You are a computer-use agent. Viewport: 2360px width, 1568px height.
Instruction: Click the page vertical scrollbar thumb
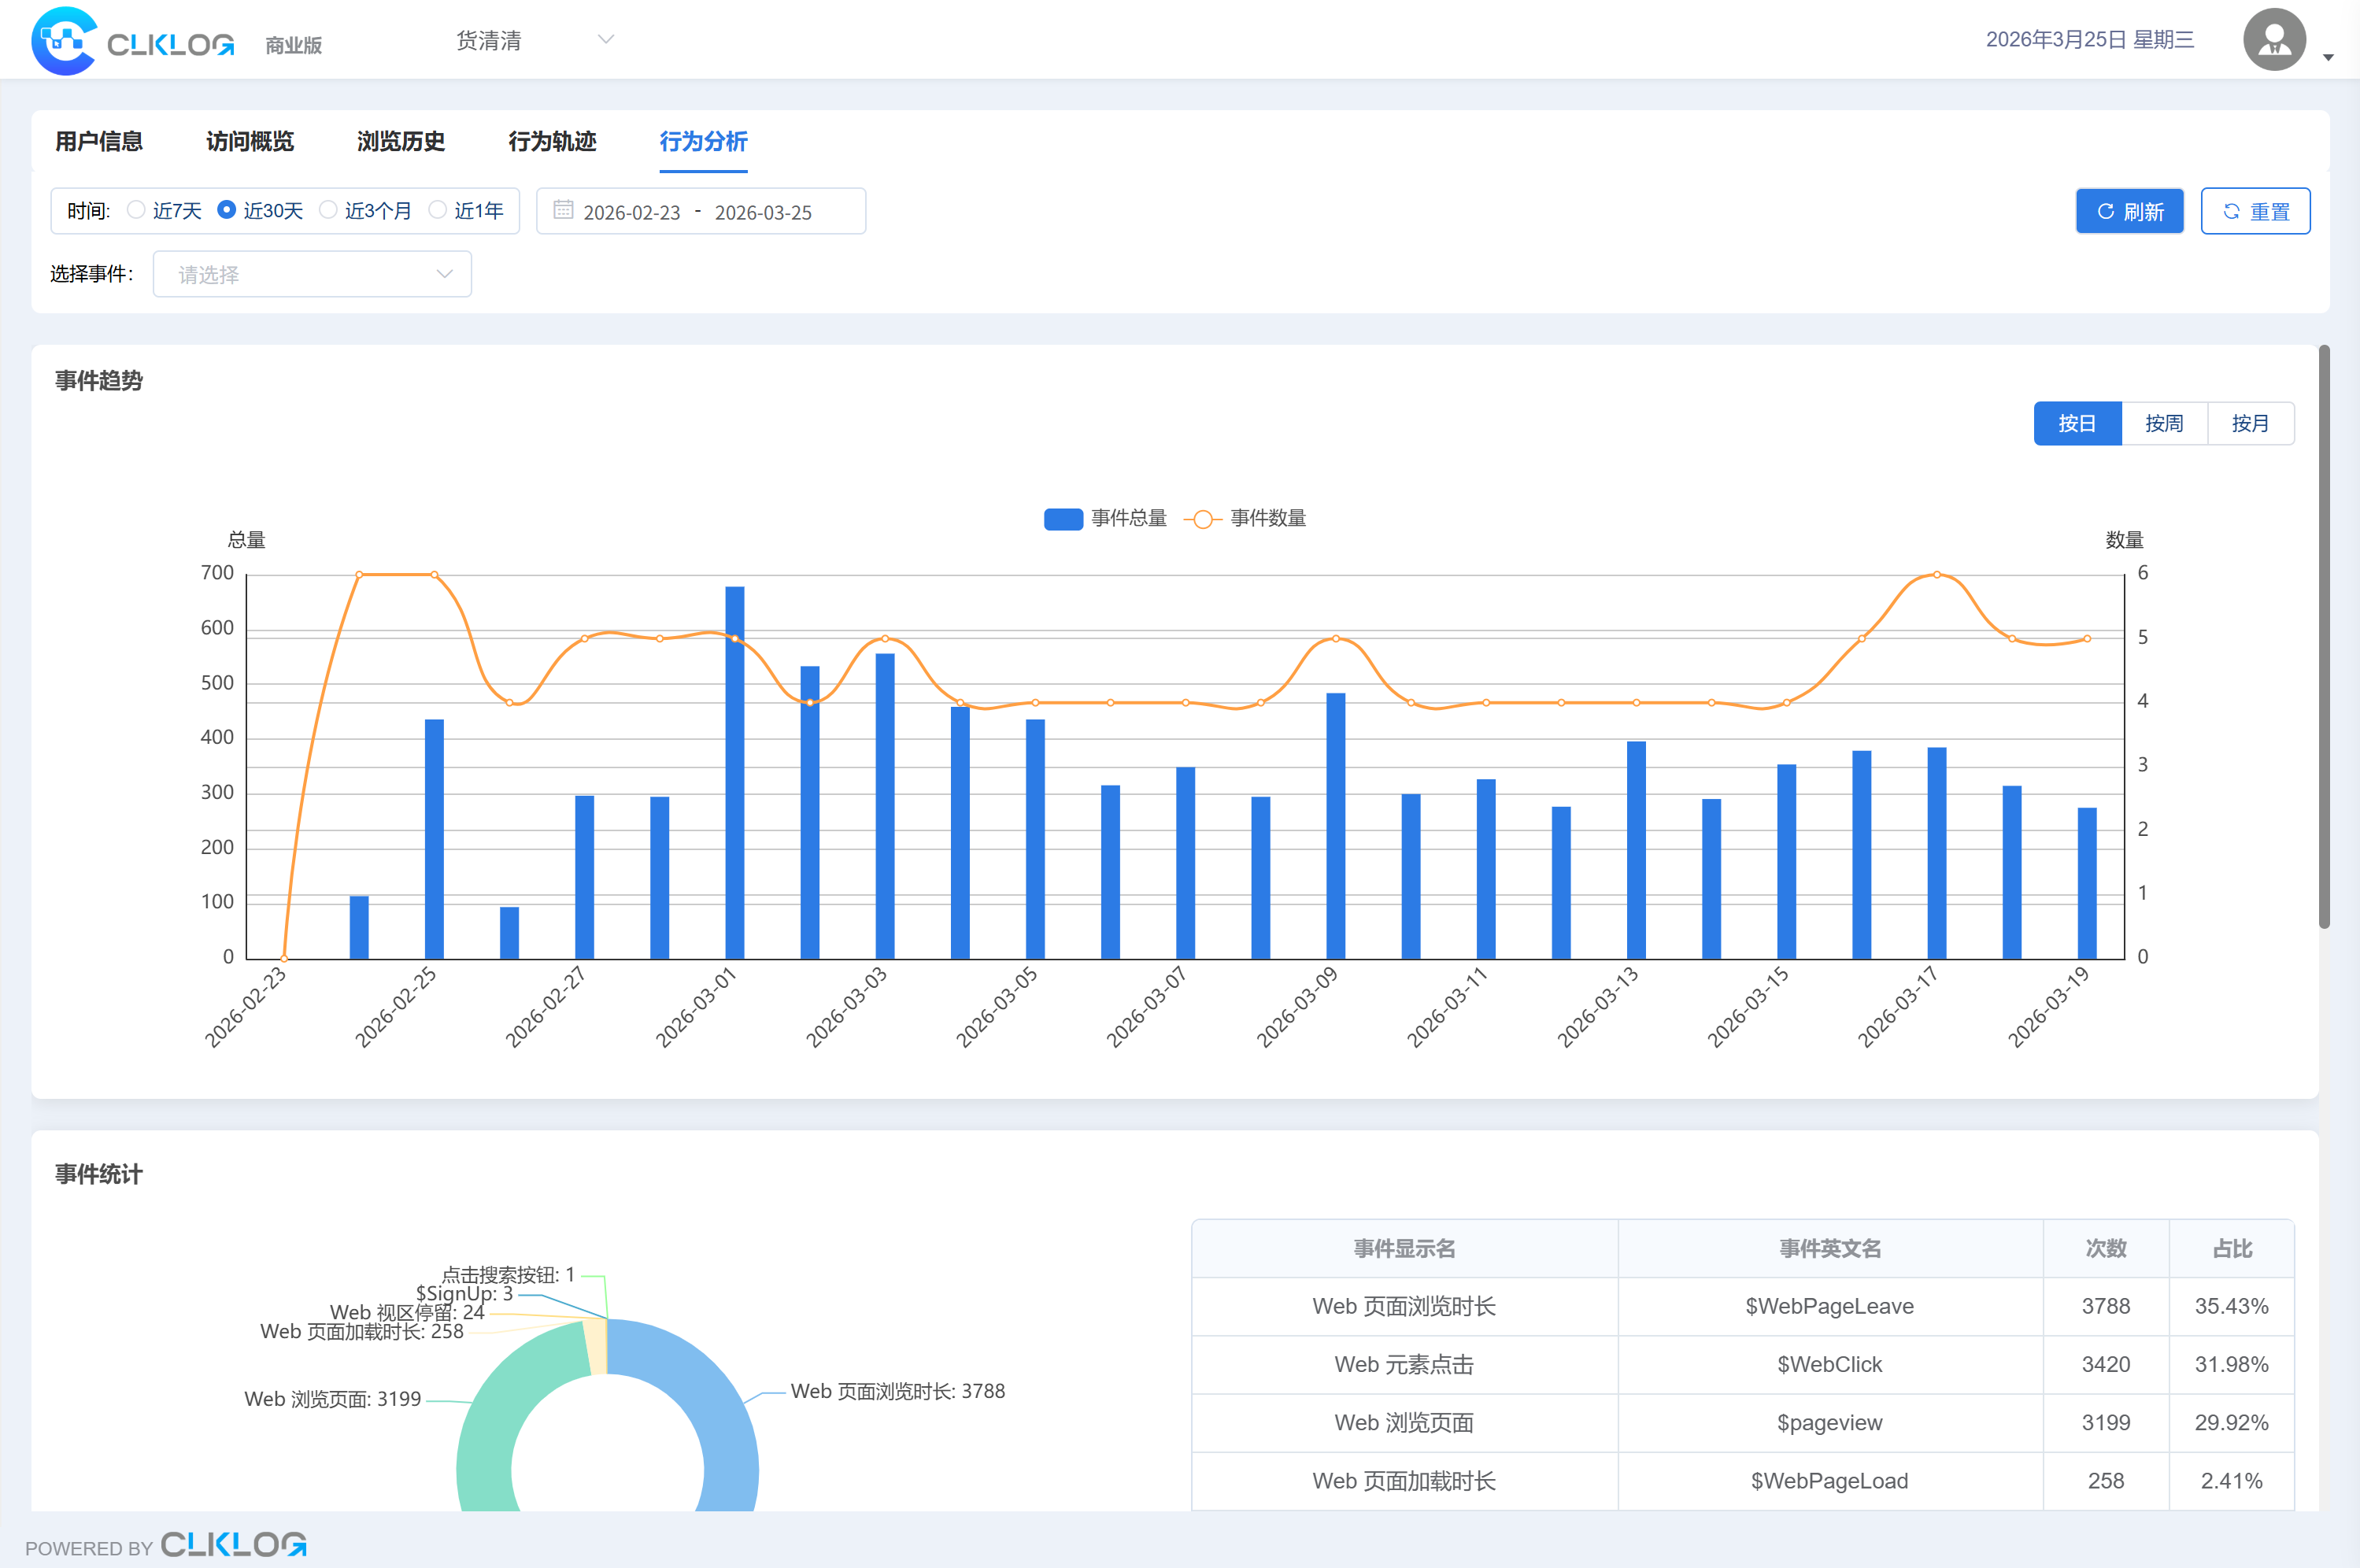pyautogui.click(x=2324, y=636)
